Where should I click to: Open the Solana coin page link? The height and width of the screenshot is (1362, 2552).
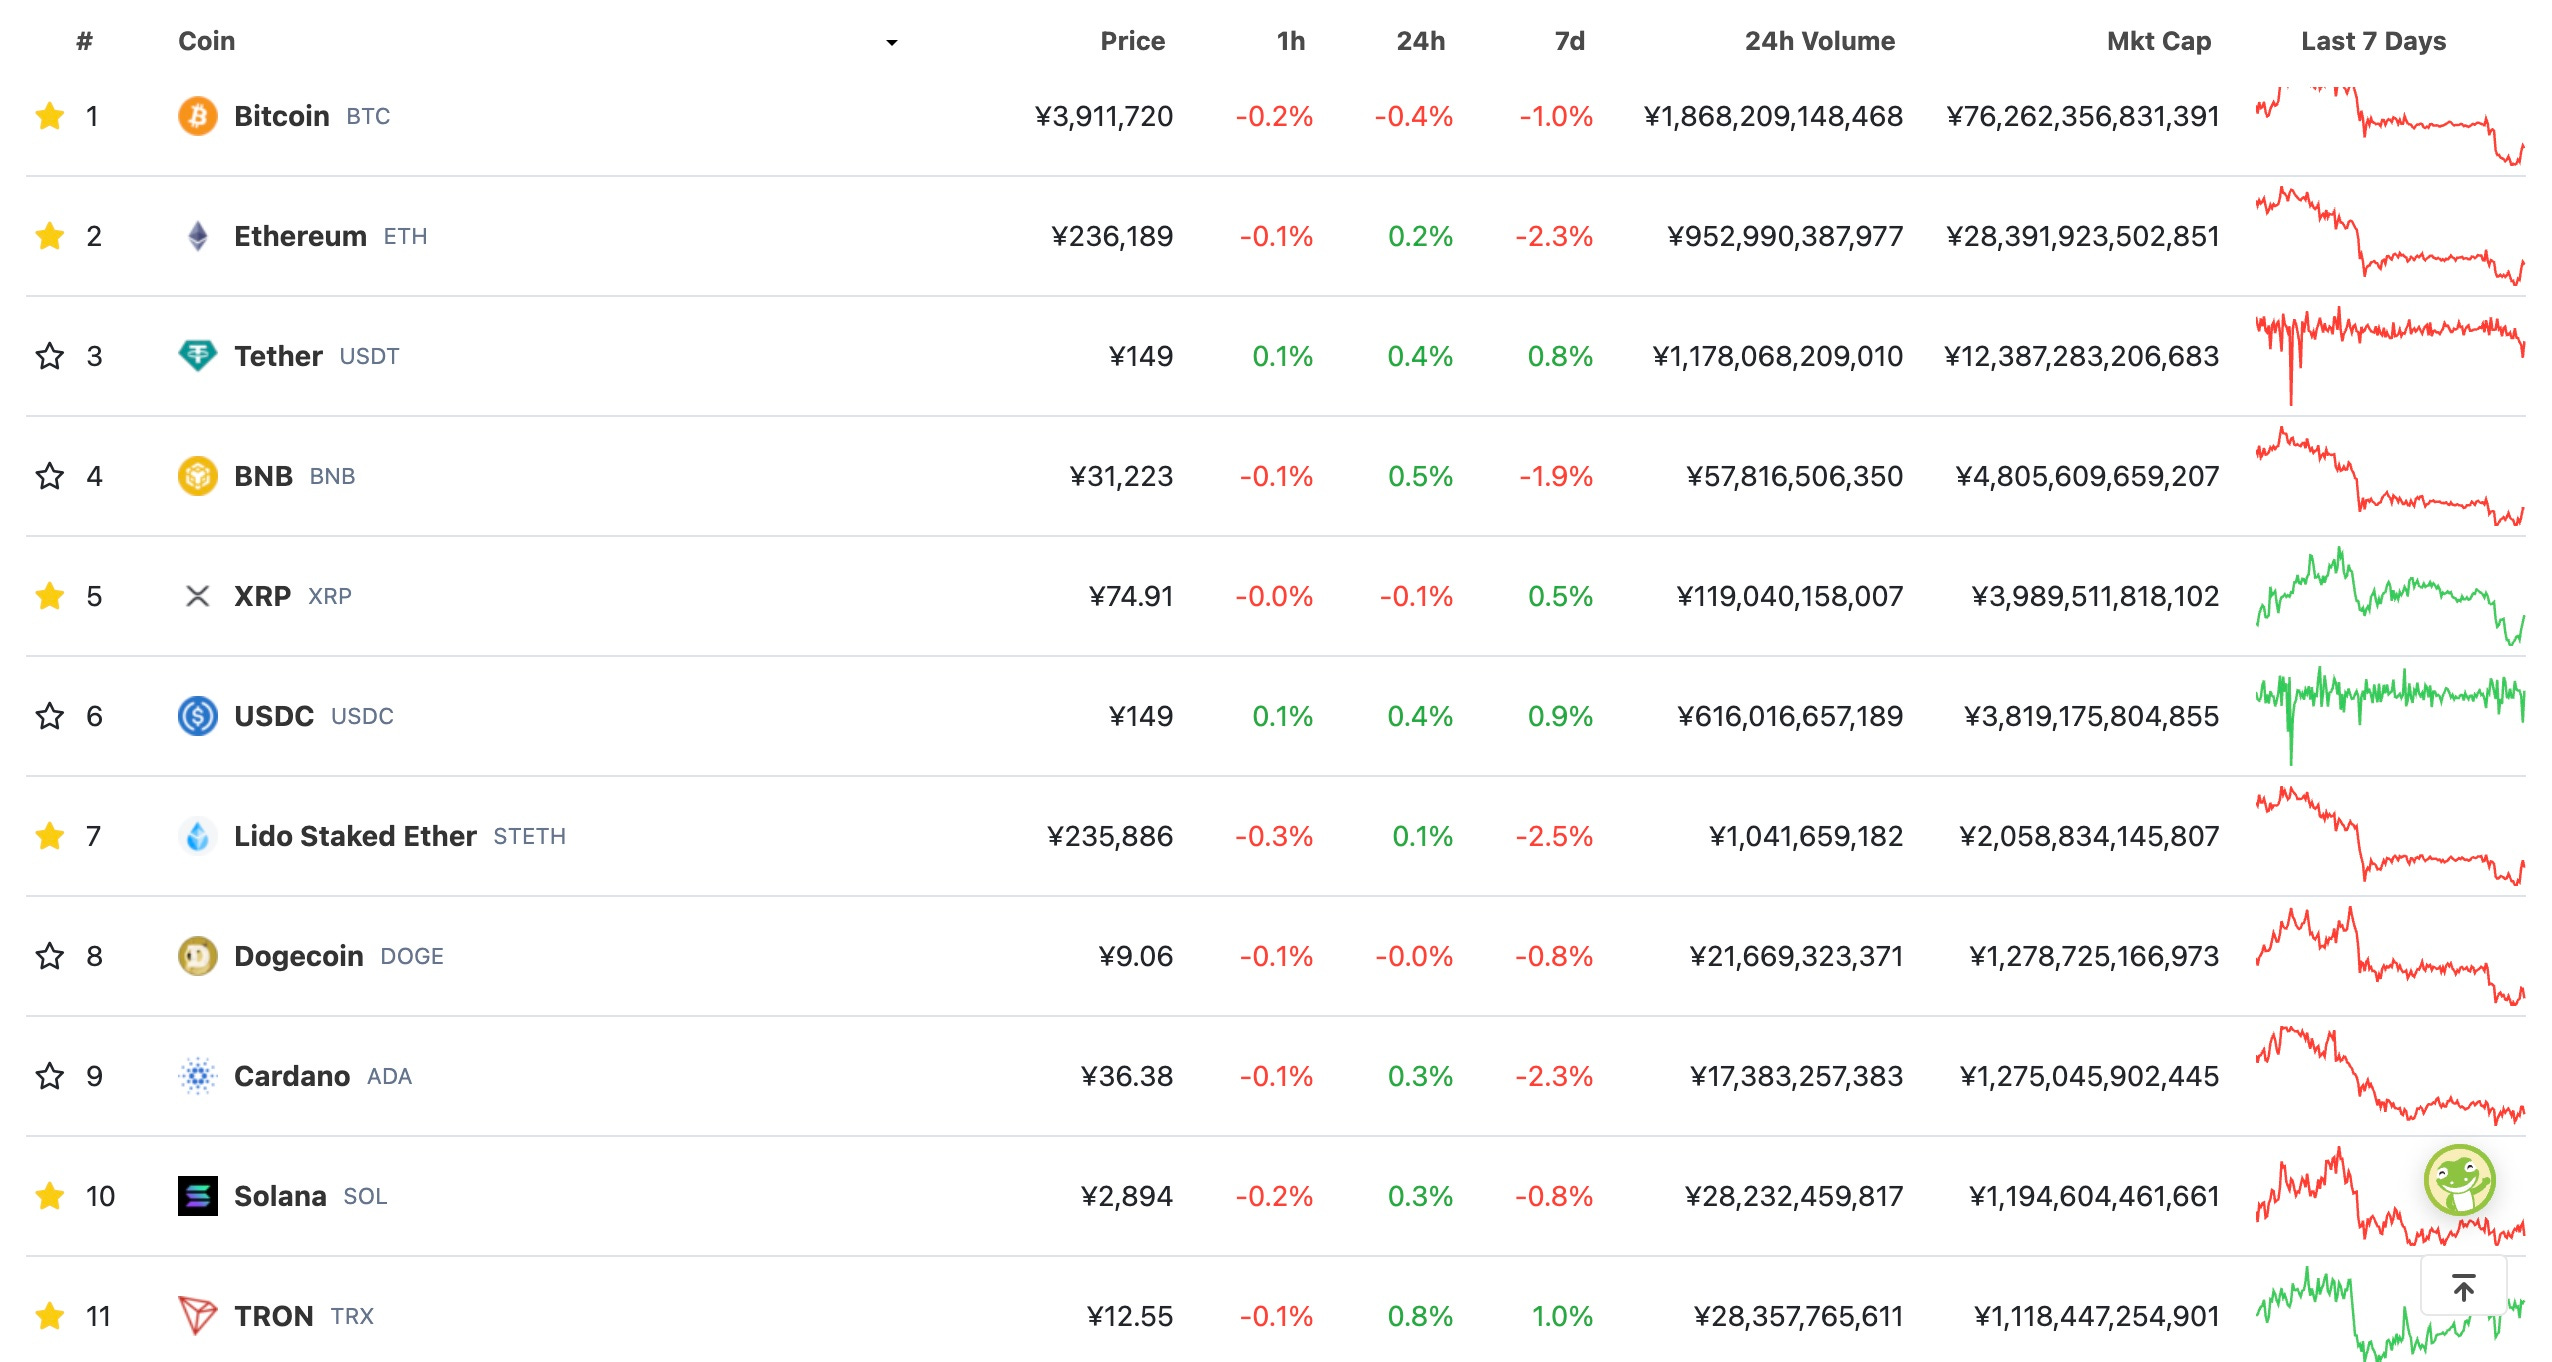coord(280,1196)
